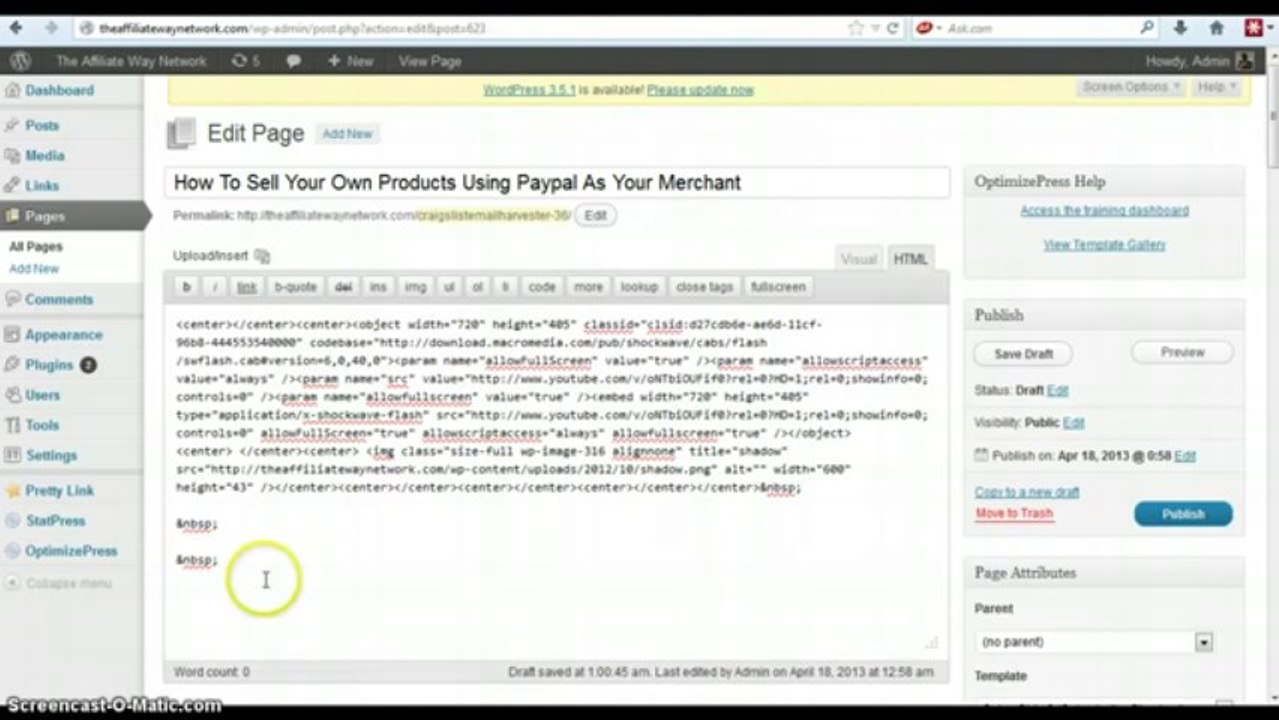
Task: Click the permalink Edit button
Action: 595,215
